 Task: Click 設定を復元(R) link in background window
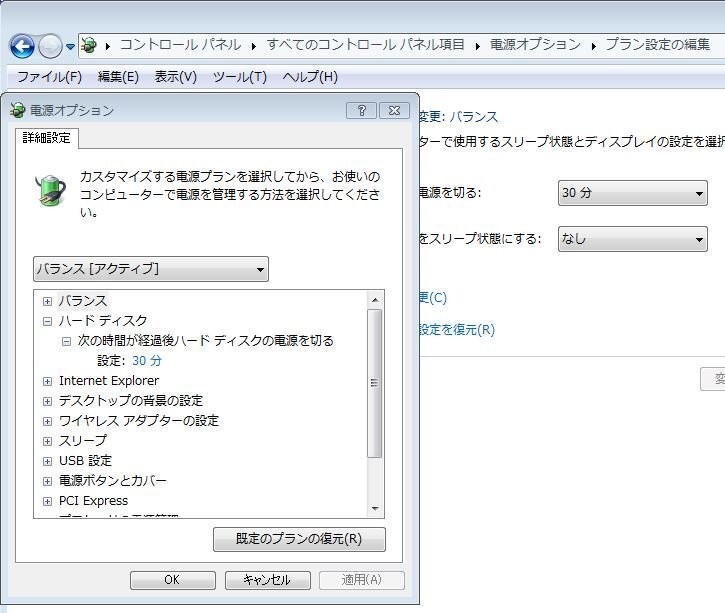pyautogui.click(x=457, y=330)
